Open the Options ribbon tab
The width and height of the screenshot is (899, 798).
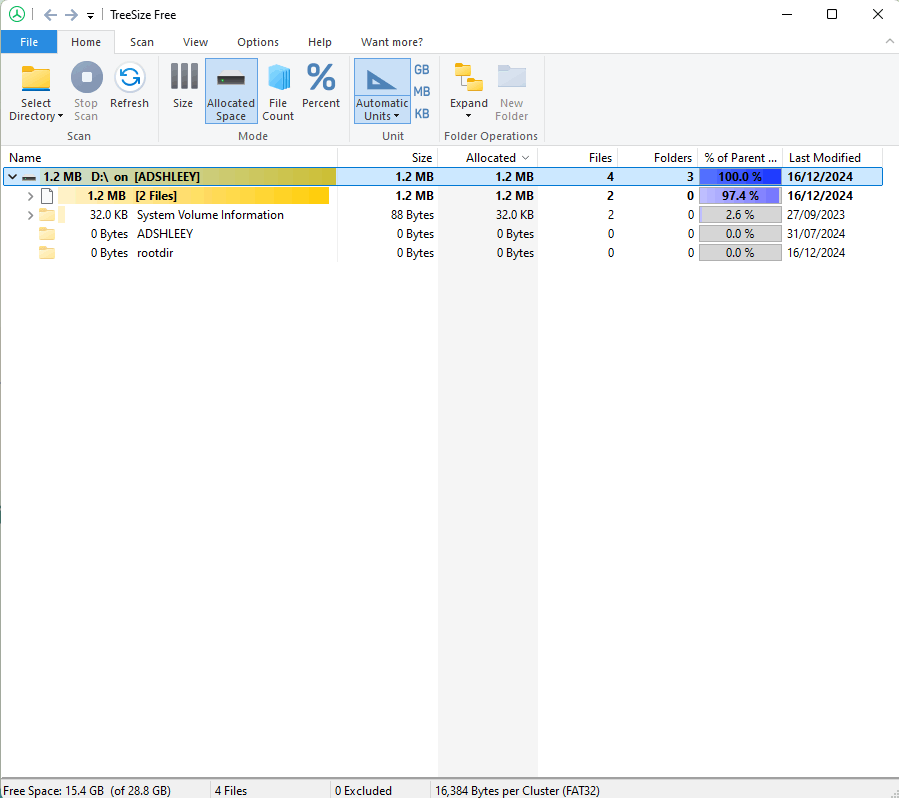pyautogui.click(x=258, y=42)
